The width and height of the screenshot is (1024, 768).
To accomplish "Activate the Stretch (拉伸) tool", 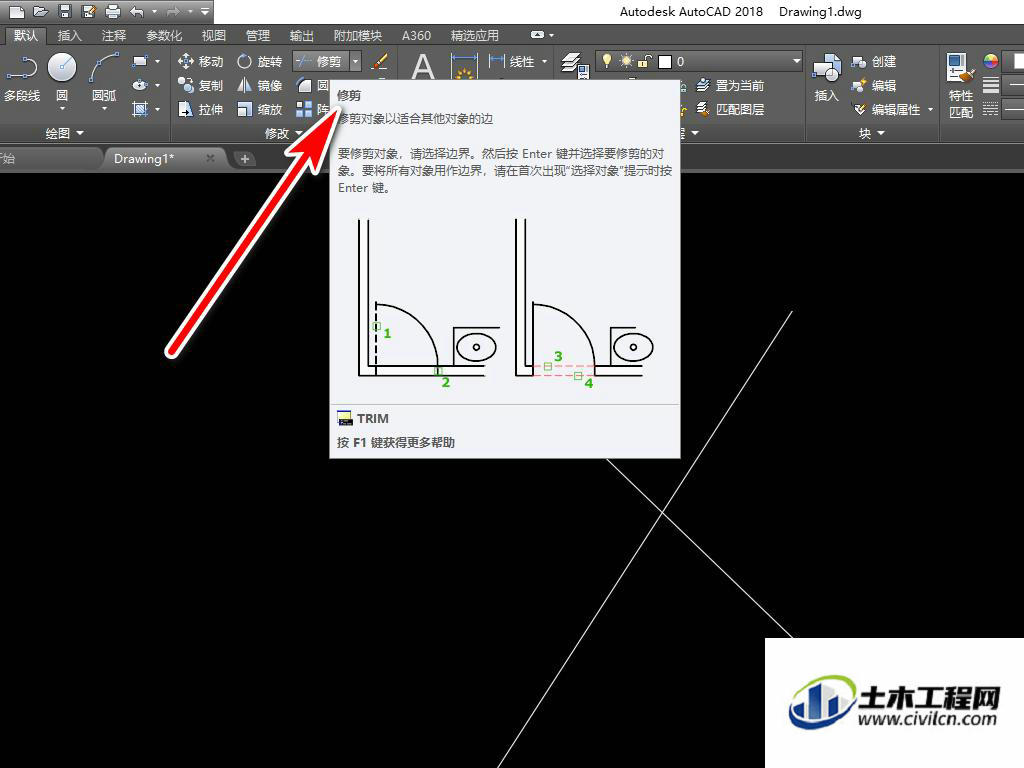I will pos(200,109).
